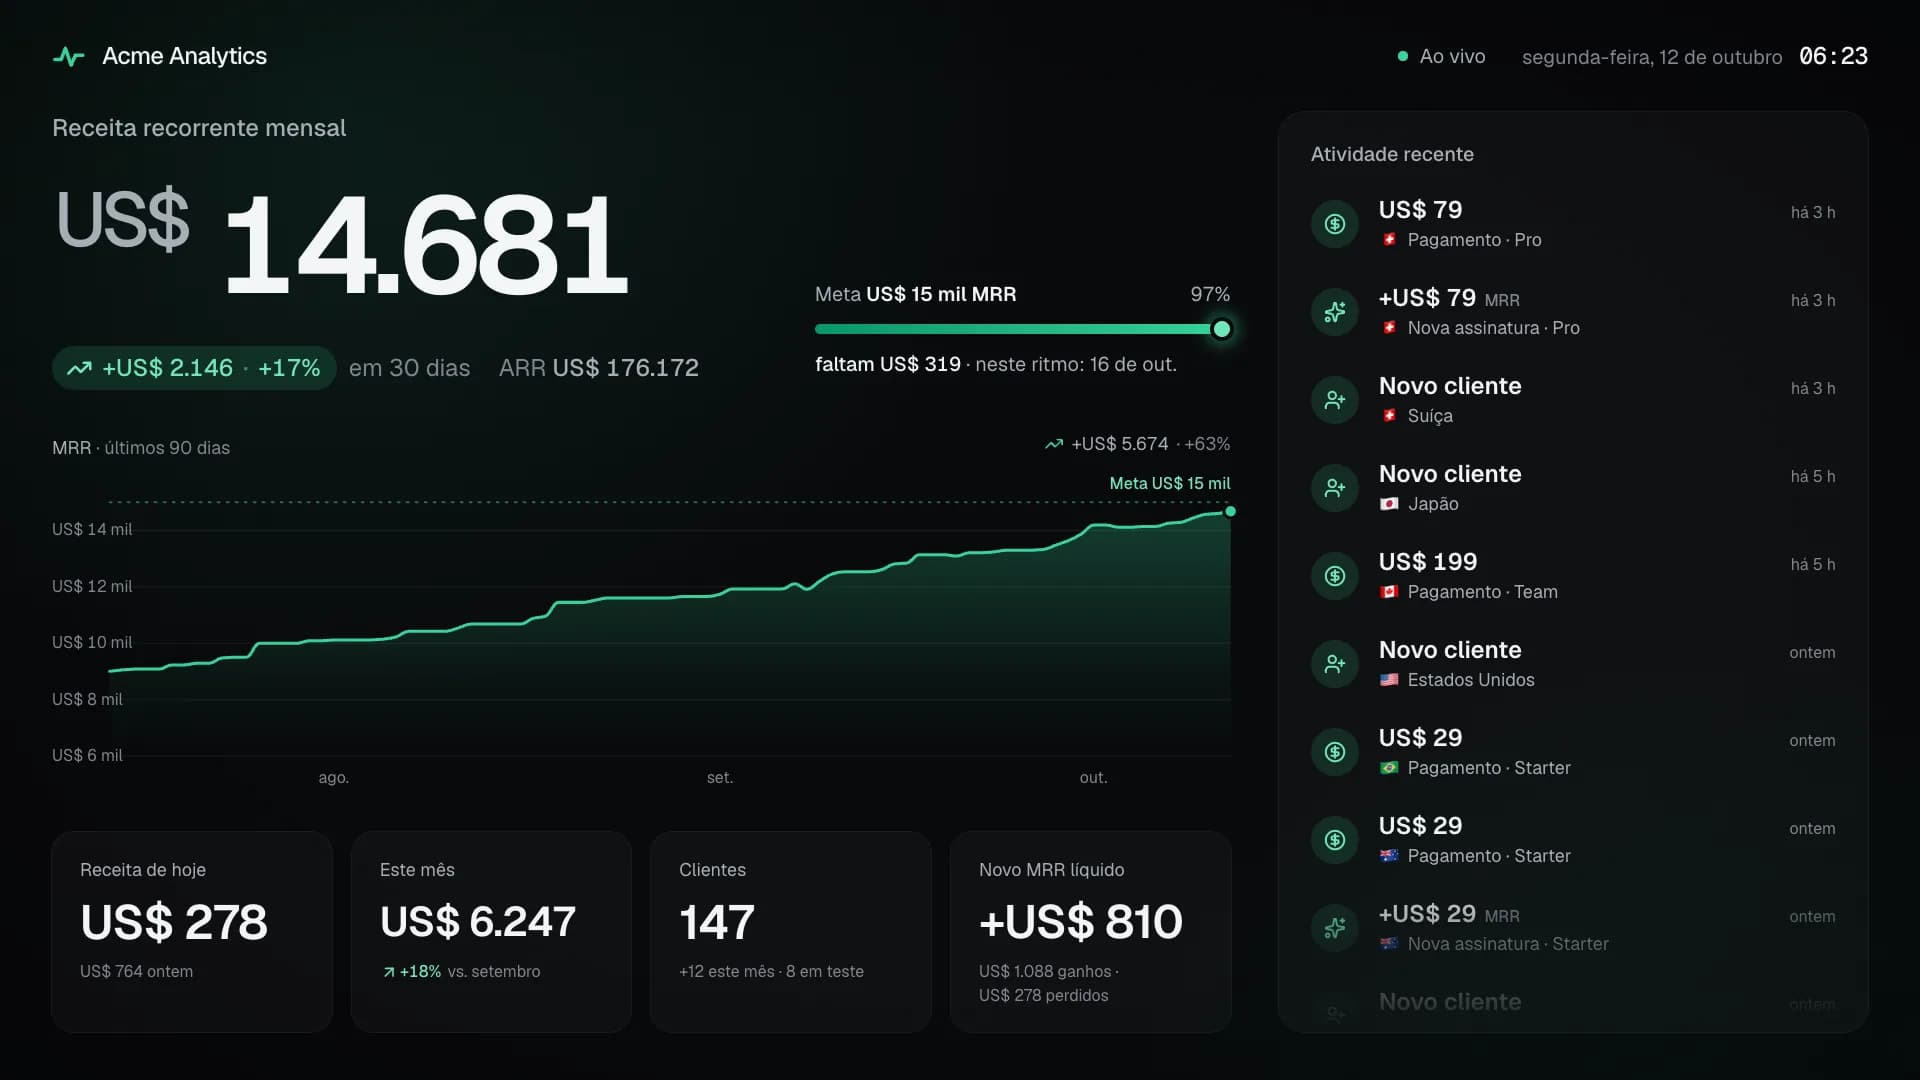Screen dimensions: 1920x1080
Task: Open the Este mês revenue card
Action: point(491,931)
